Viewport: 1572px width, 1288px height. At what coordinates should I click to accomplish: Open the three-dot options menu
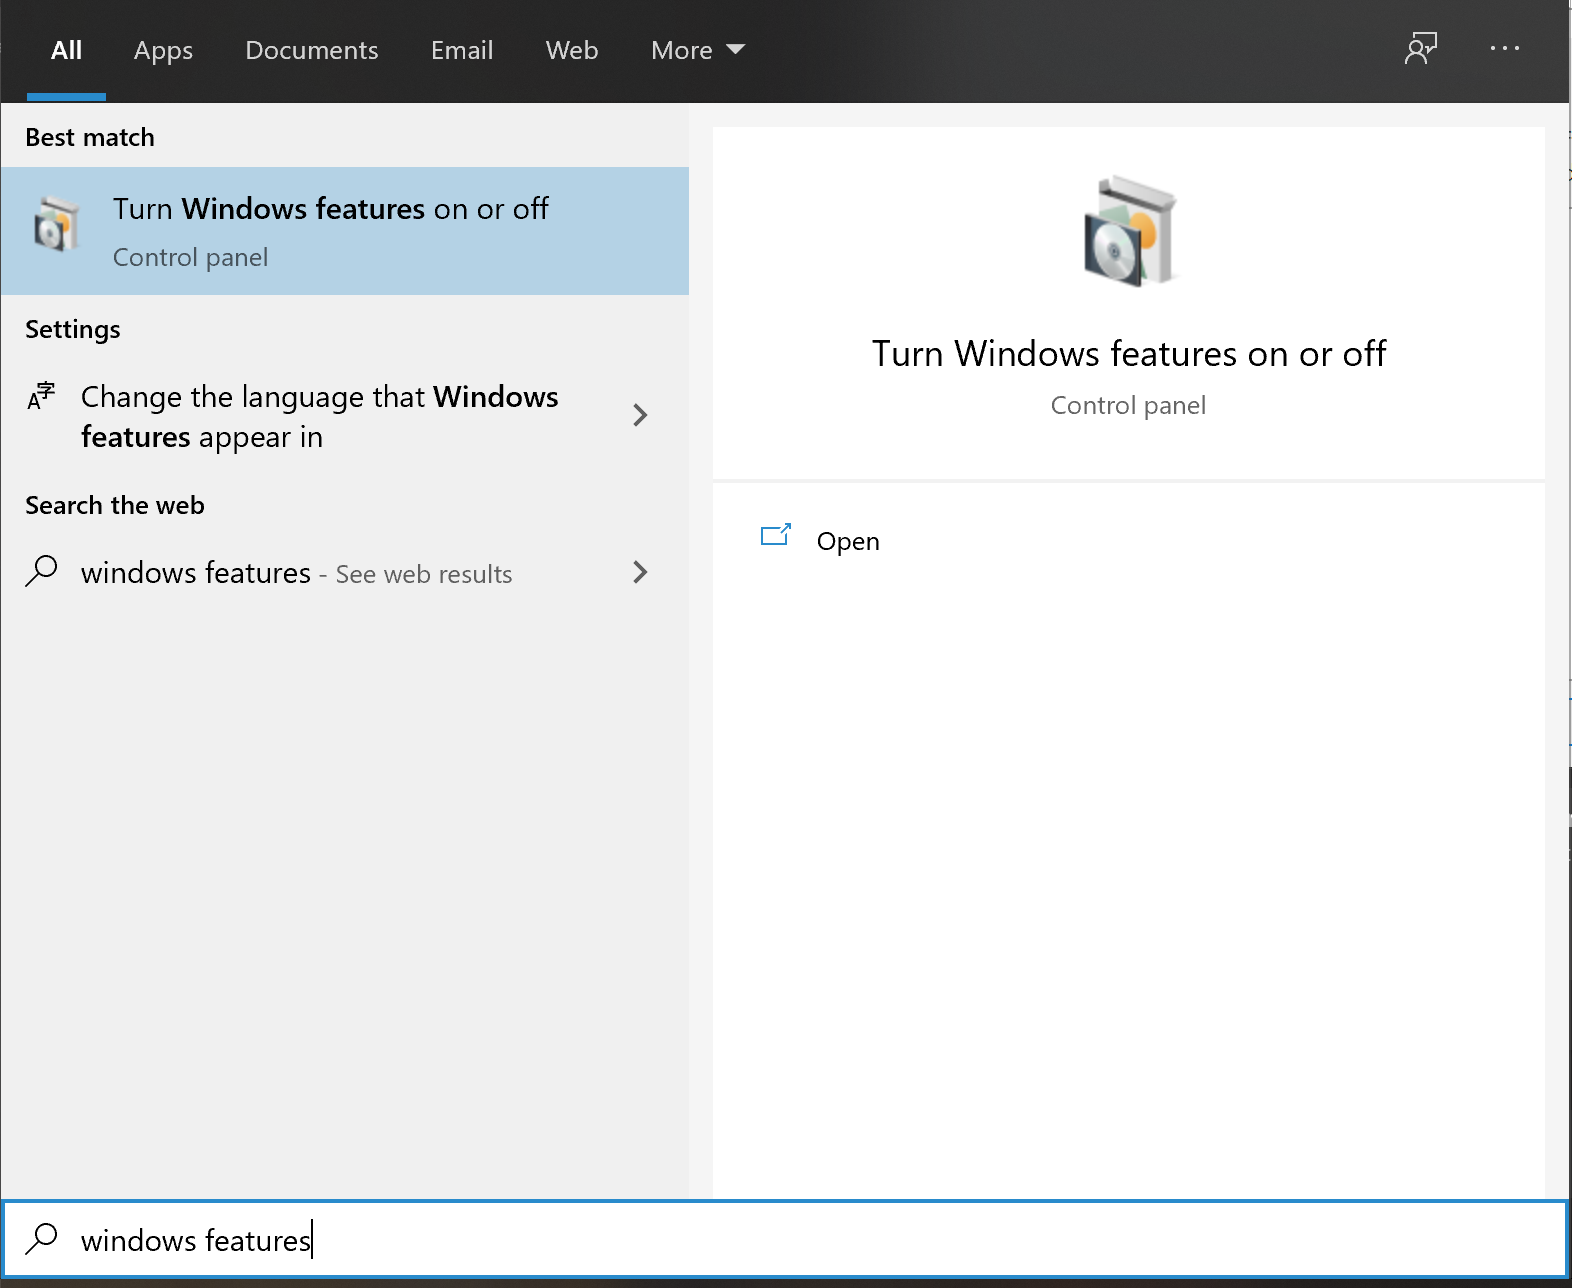point(1504,48)
